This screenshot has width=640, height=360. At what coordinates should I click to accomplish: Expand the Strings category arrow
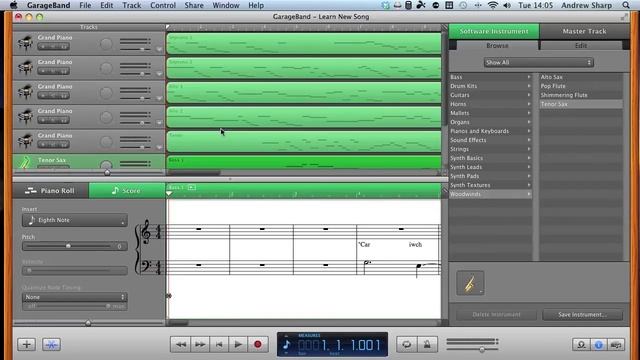tap(529, 149)
